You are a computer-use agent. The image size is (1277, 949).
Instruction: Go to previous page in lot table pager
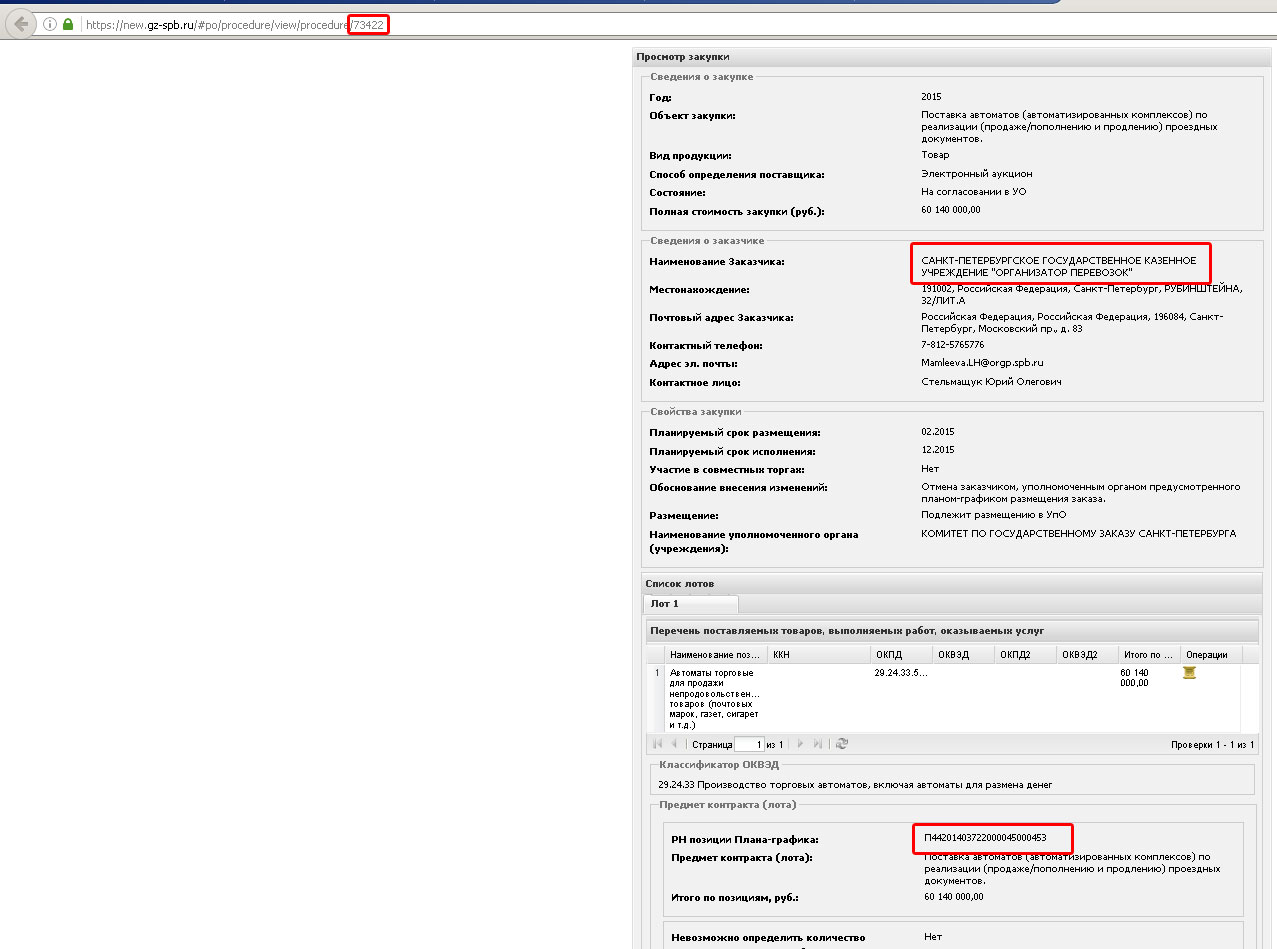point(674,744)
